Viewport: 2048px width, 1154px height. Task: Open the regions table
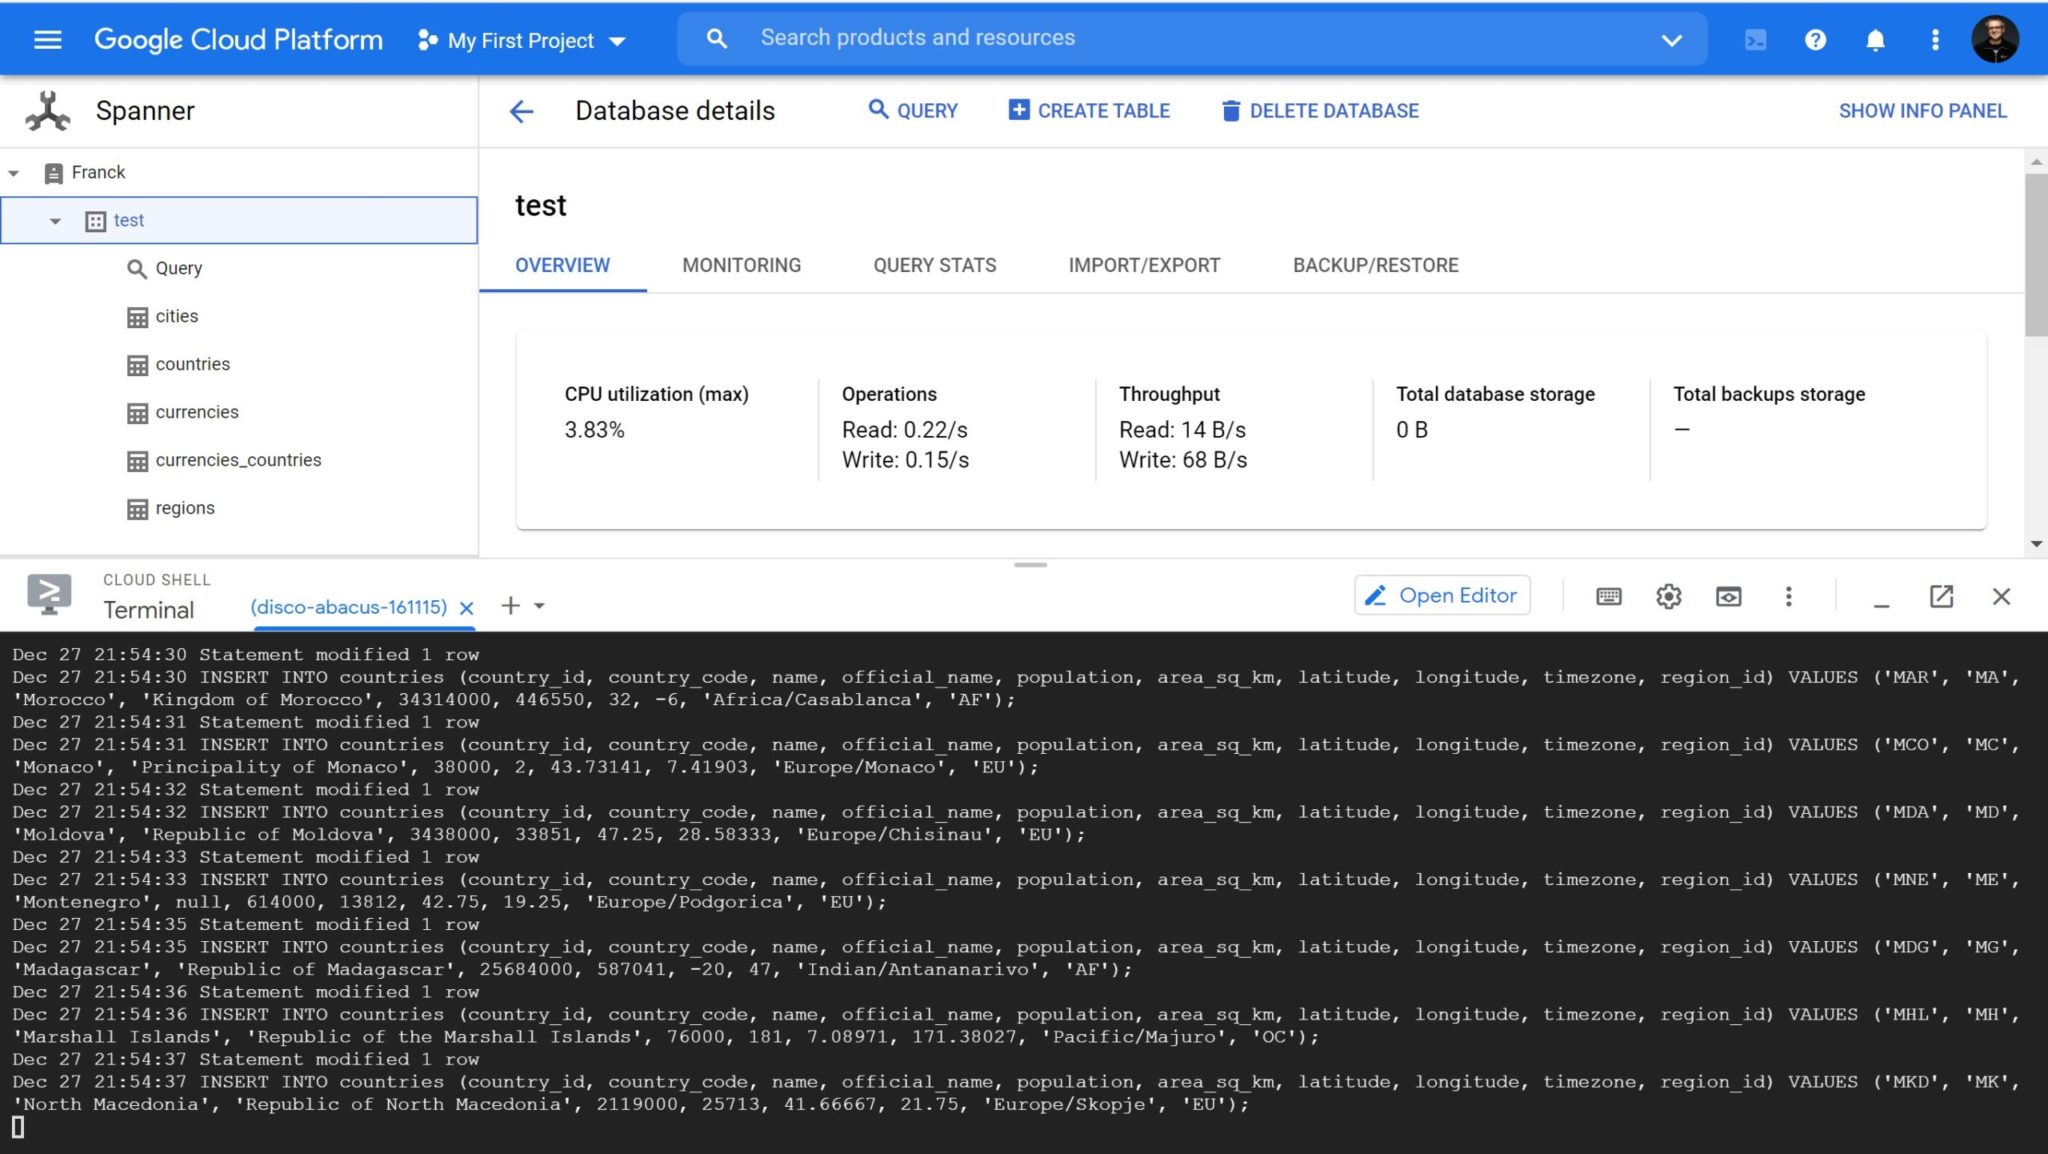[185, 508]
